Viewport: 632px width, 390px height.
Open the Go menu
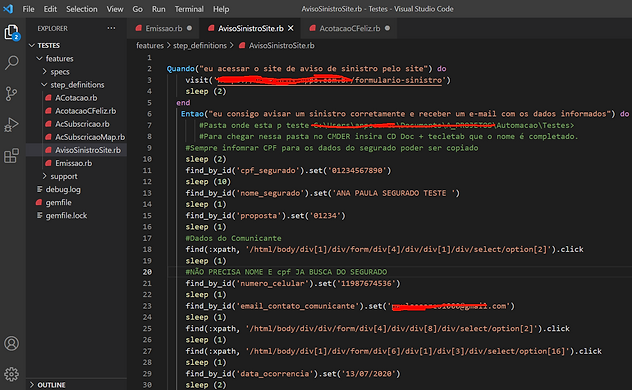click(137, 9)
